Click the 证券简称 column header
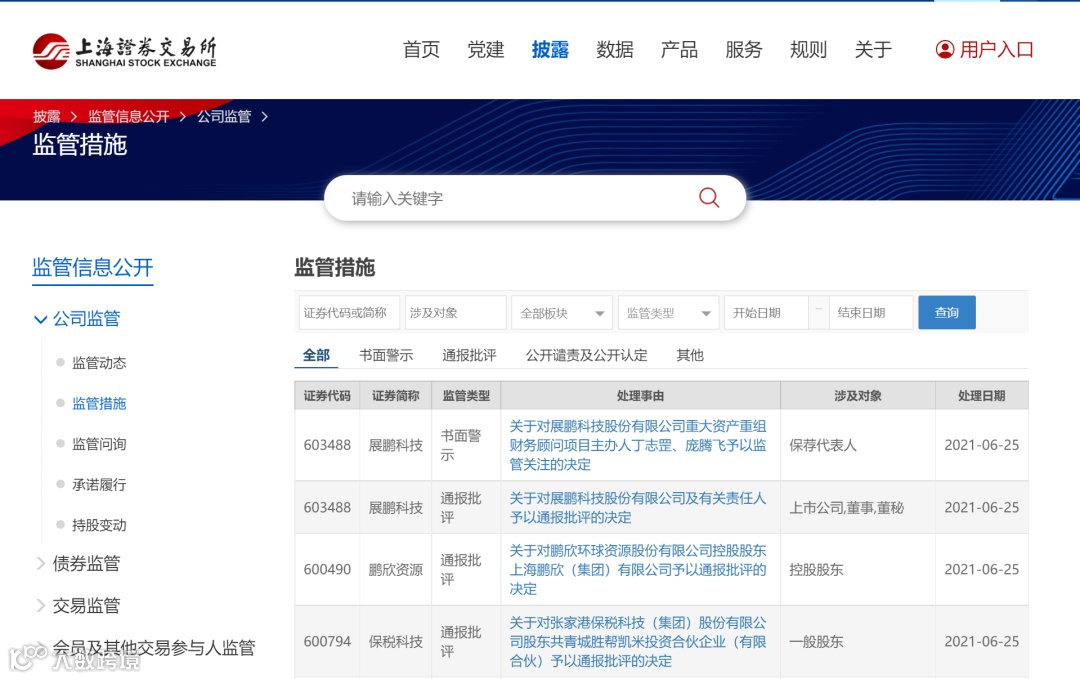This screenshot has width=1080, height=679. pos(395,396)
